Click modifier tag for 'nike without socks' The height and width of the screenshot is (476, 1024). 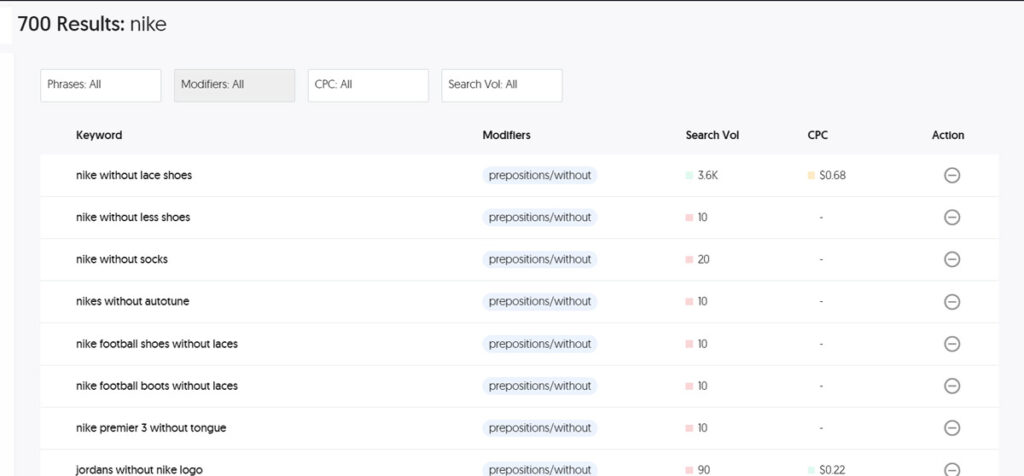click(540, 259)
